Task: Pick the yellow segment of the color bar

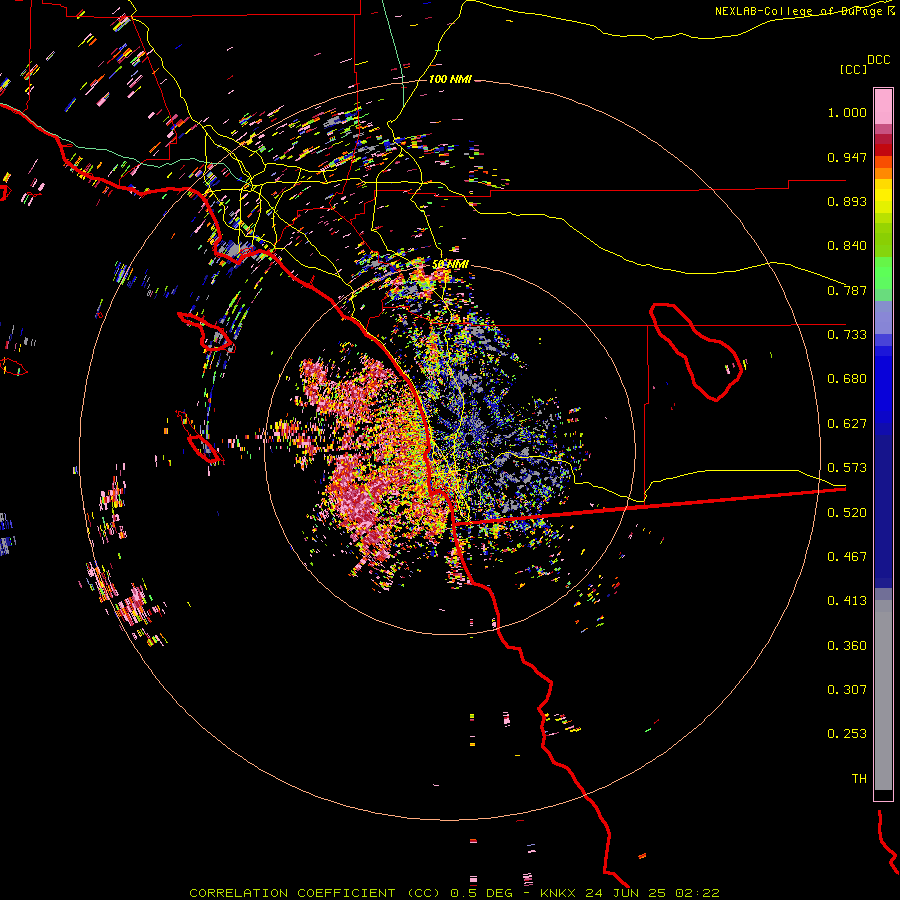Action: coord(883,196)
